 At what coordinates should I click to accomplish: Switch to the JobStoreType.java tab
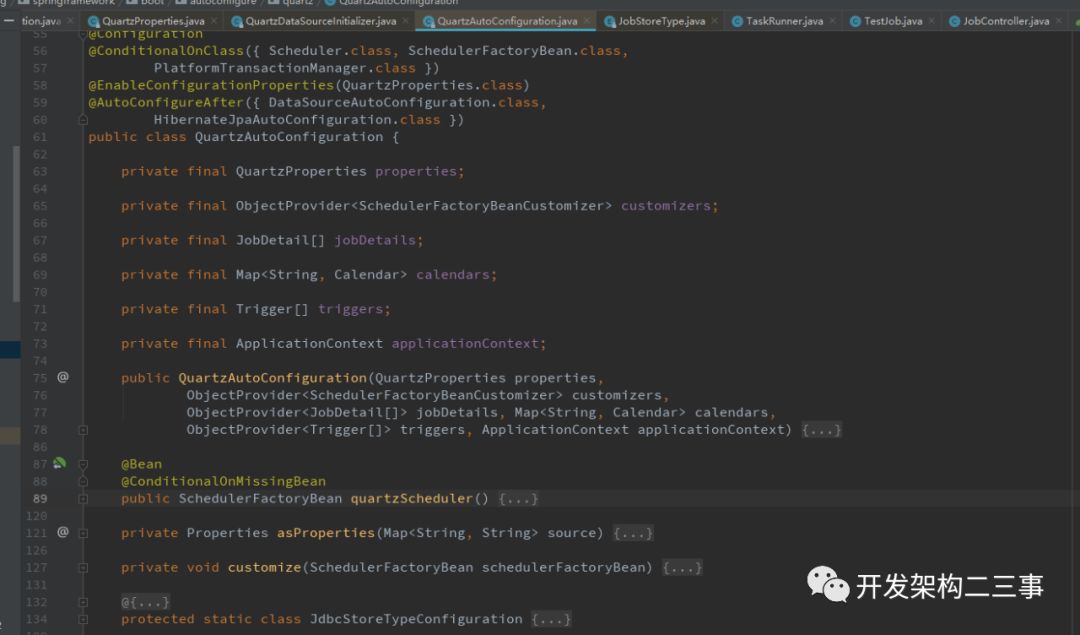coord(661,21)
